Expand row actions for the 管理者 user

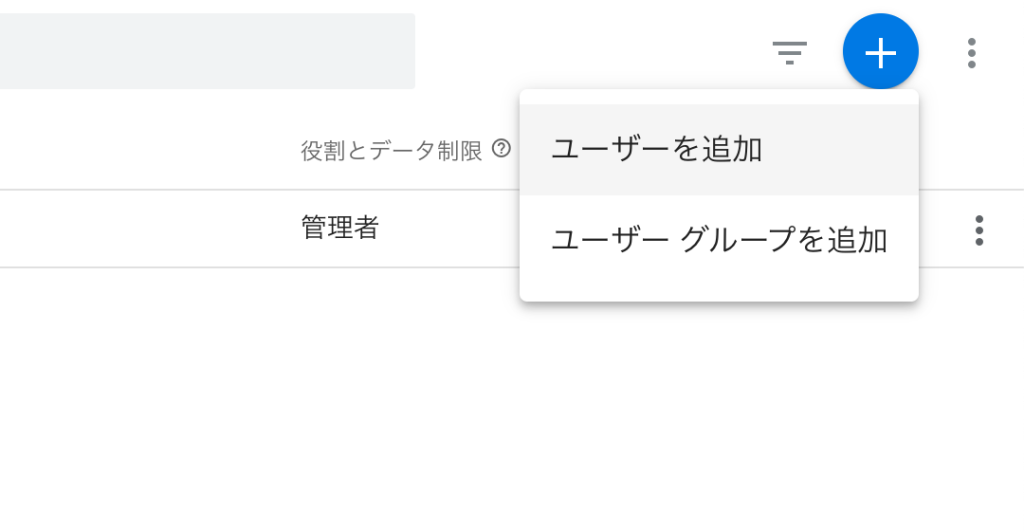point(978,230)
